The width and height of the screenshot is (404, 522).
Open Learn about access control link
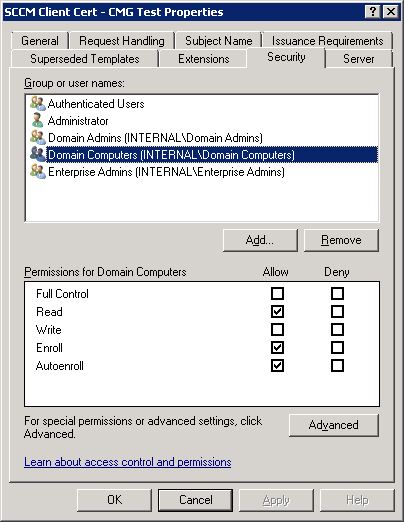tap(128, 462)
